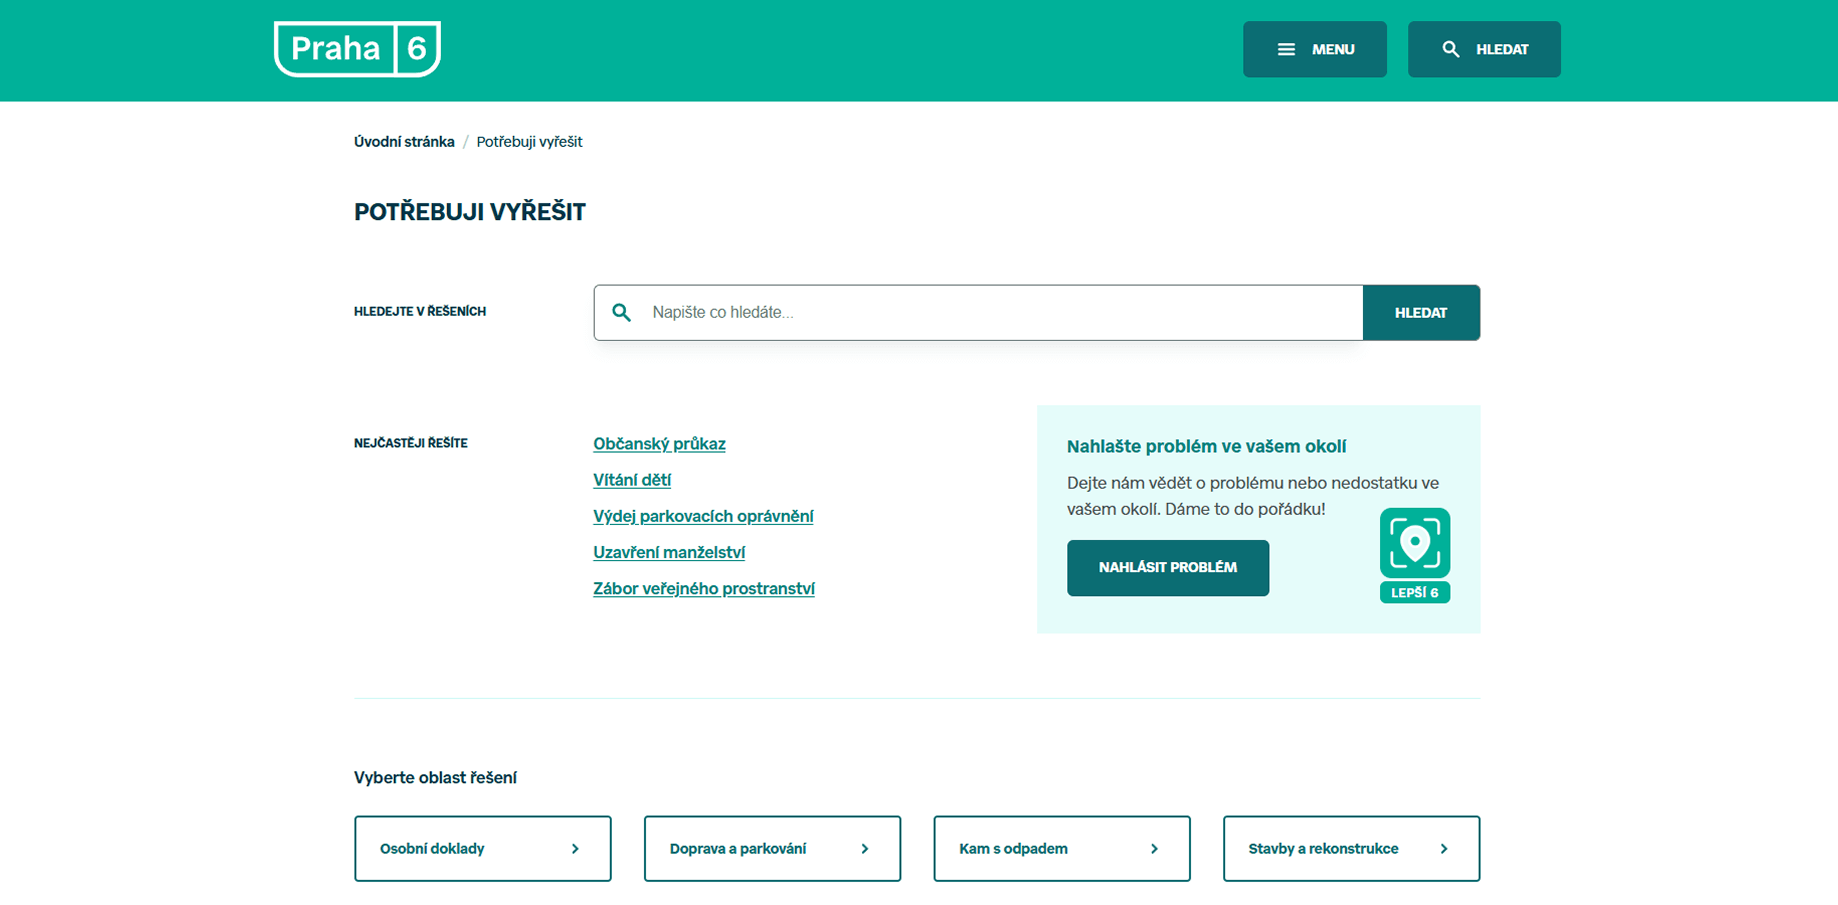Follow the Vítání dětí link
The width and height of the screenshot is (1838, 905).
tap(632, 480)
